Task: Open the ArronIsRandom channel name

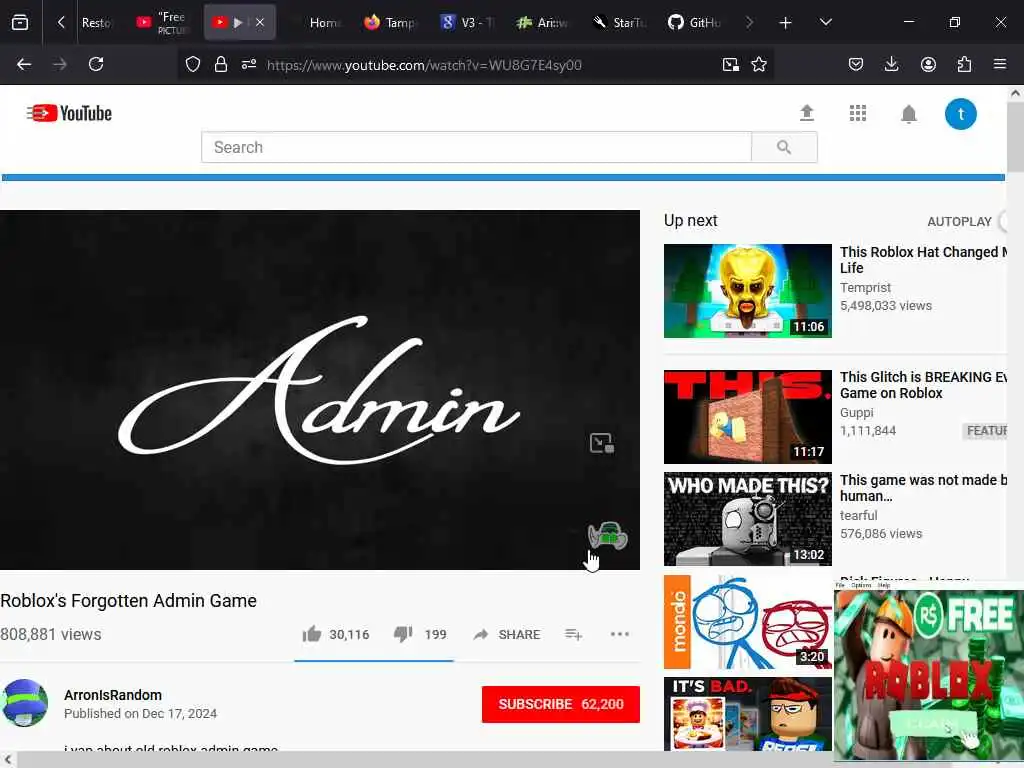Action: [x=113, y=695]
